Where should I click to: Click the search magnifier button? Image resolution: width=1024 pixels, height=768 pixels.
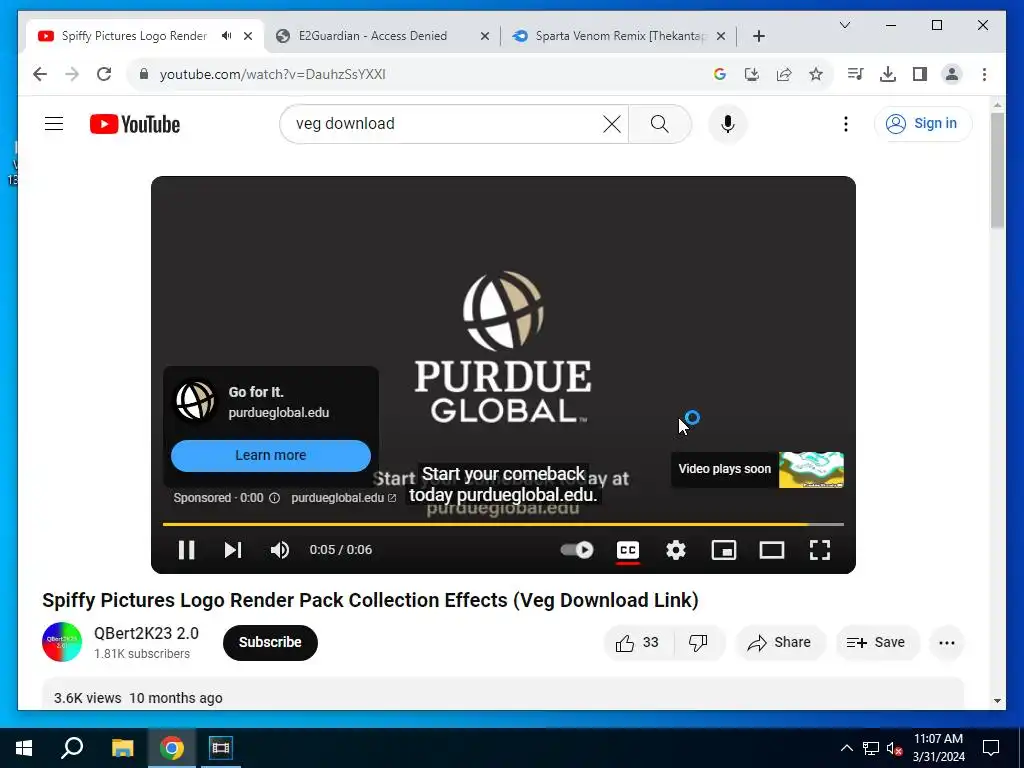[x=660, y=123]
